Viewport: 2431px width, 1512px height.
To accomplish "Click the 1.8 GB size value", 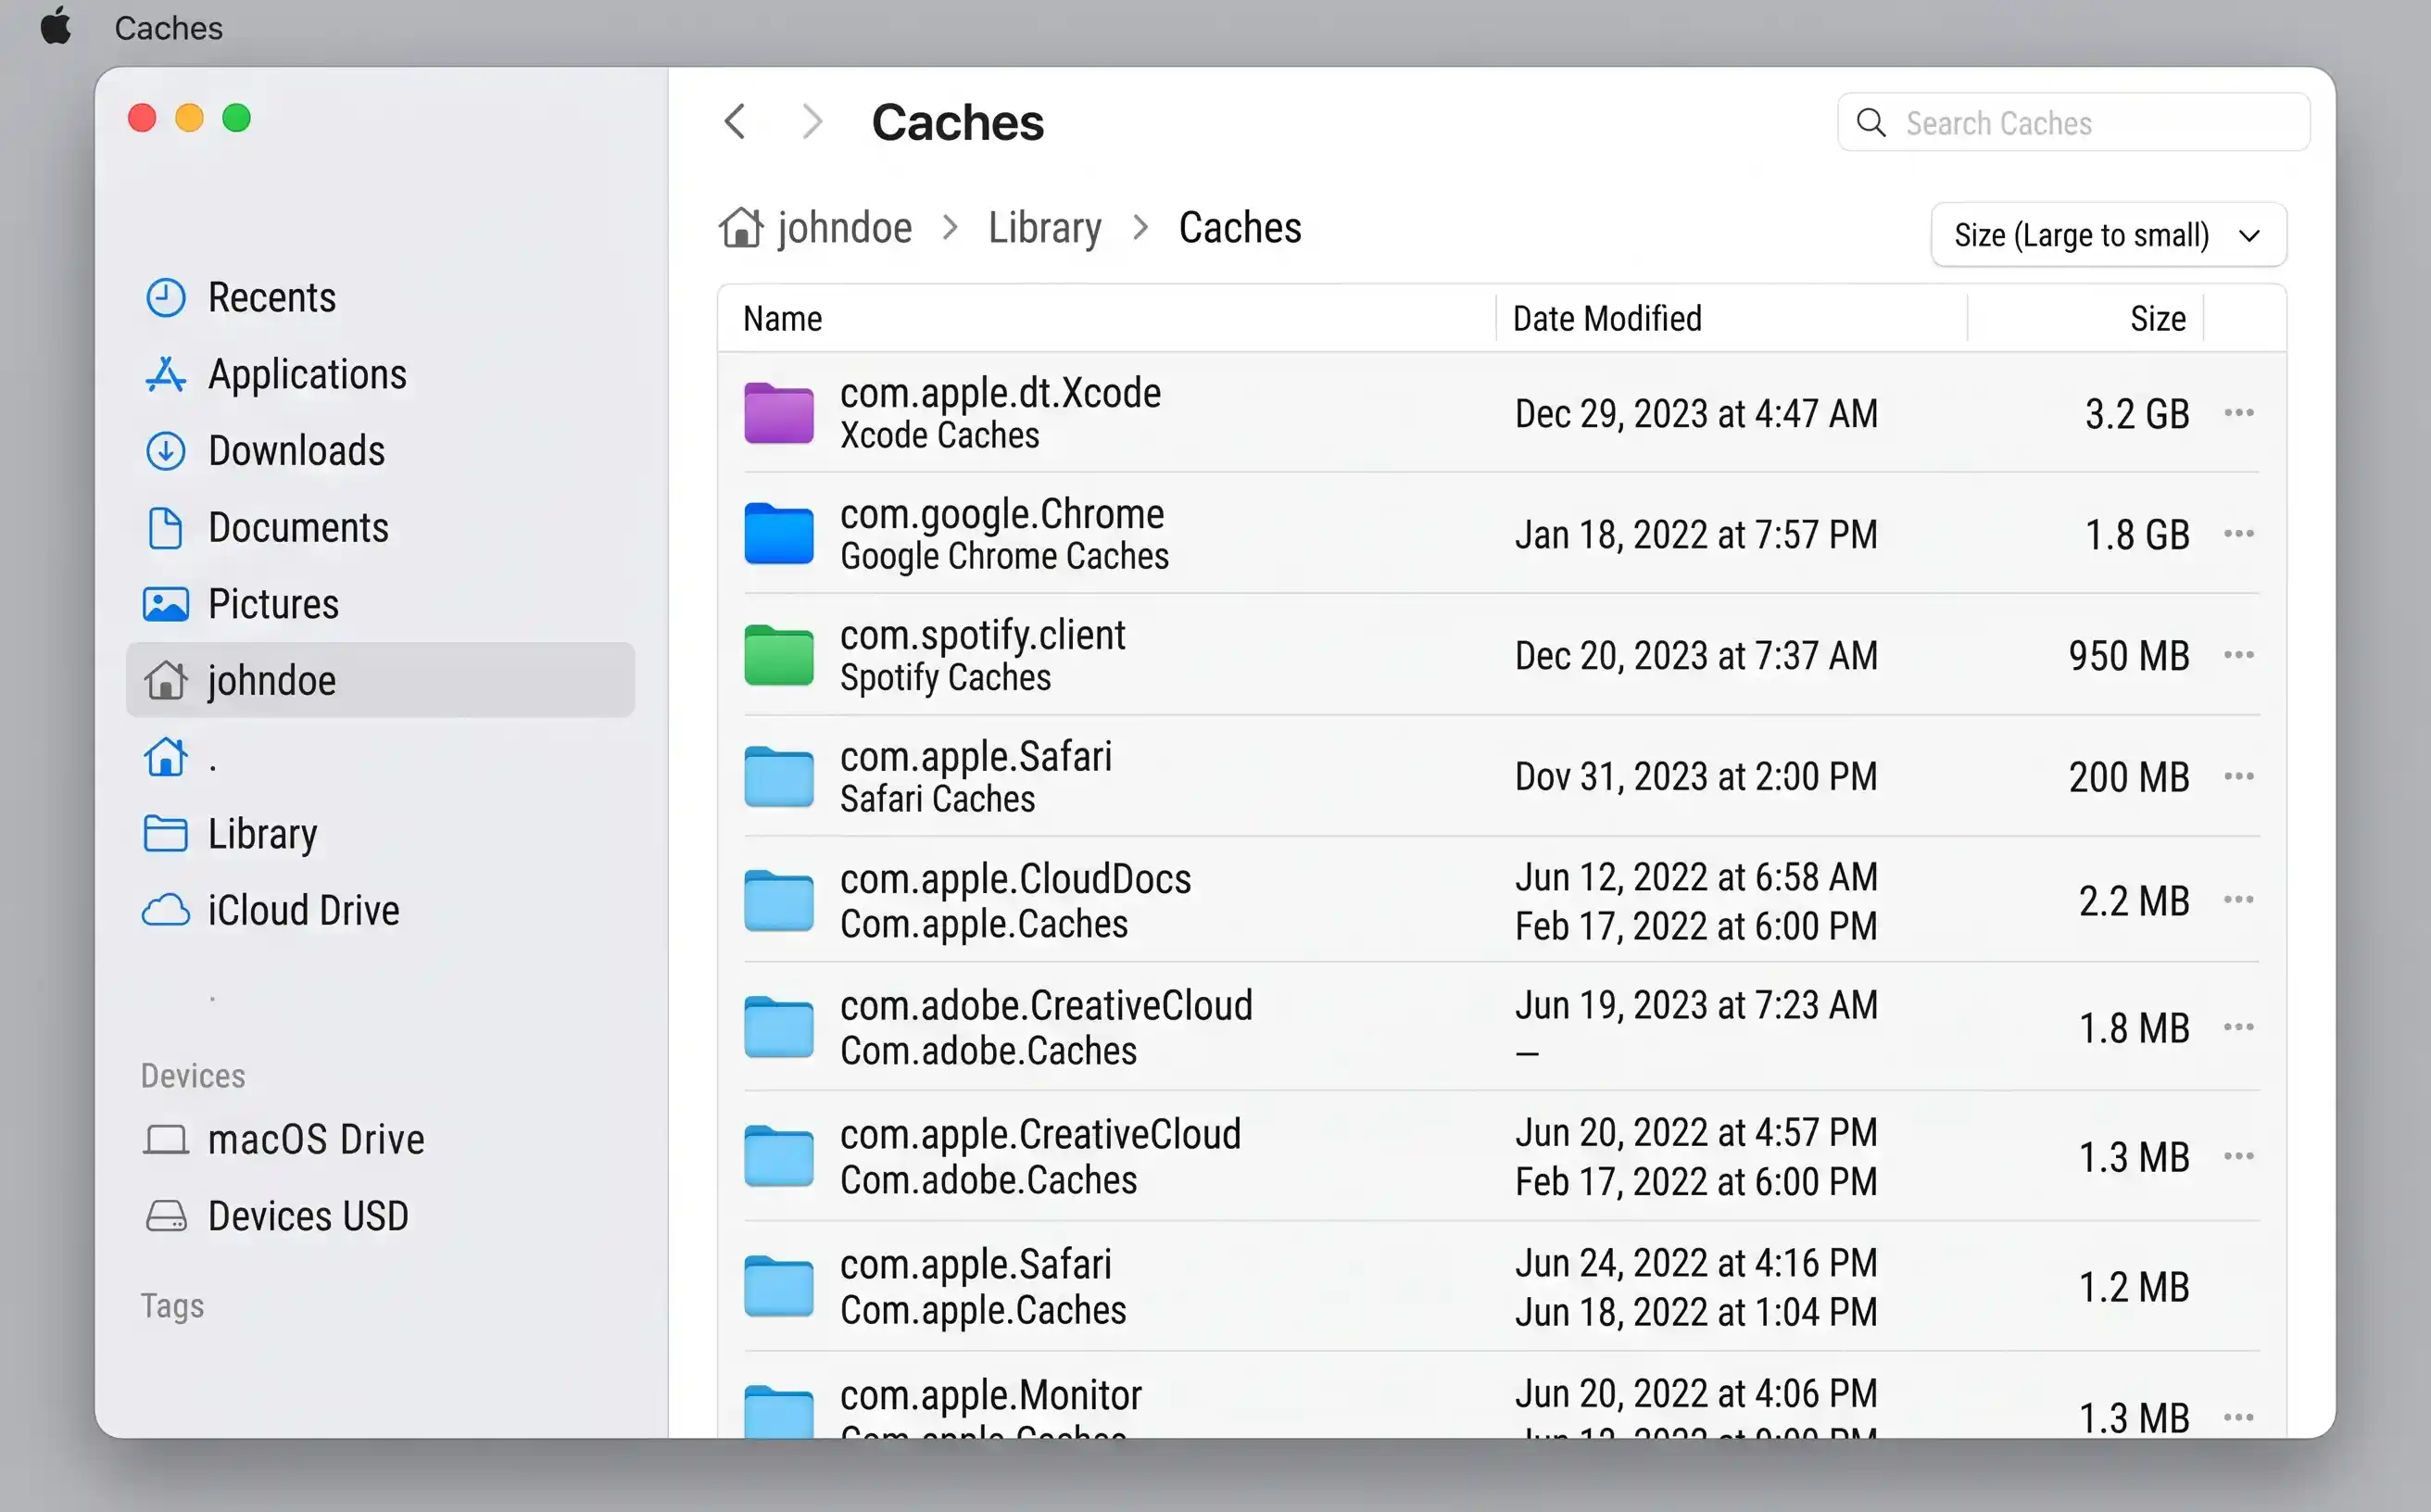I will pos(2137,535).
